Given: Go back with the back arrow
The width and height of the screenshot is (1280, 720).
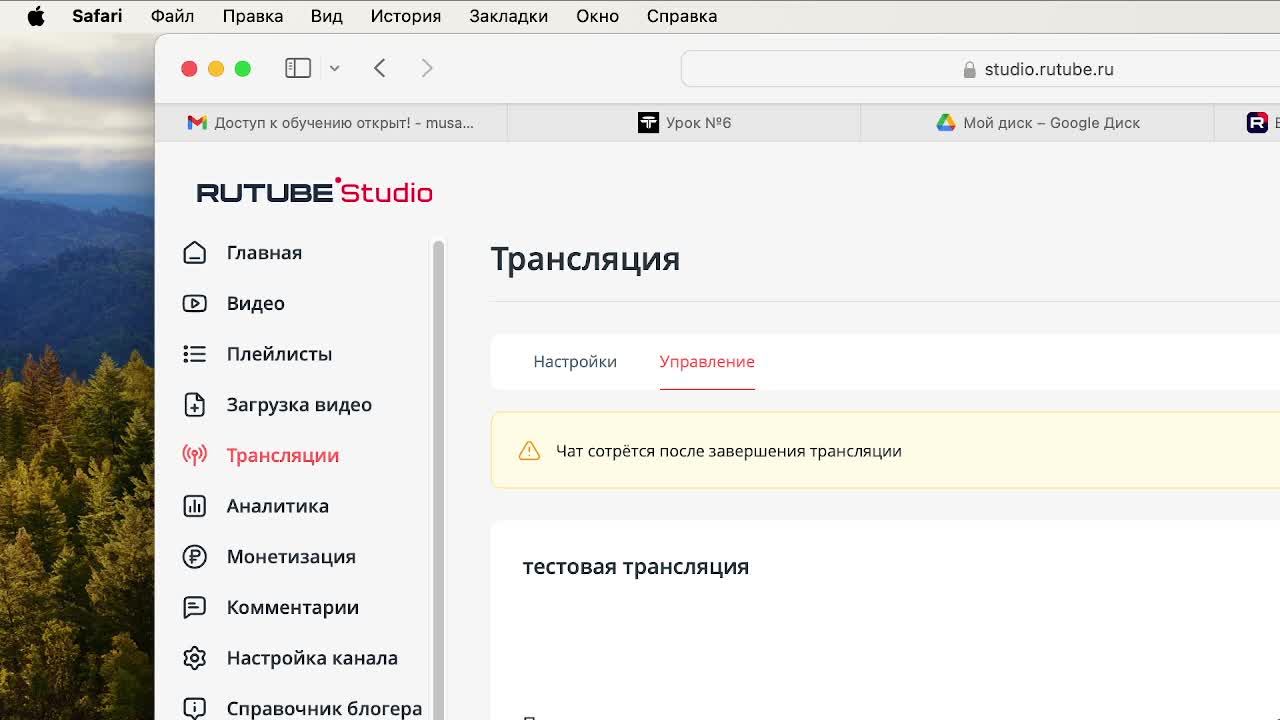Looking at the screenshot, I should click(x=380, y=68).
